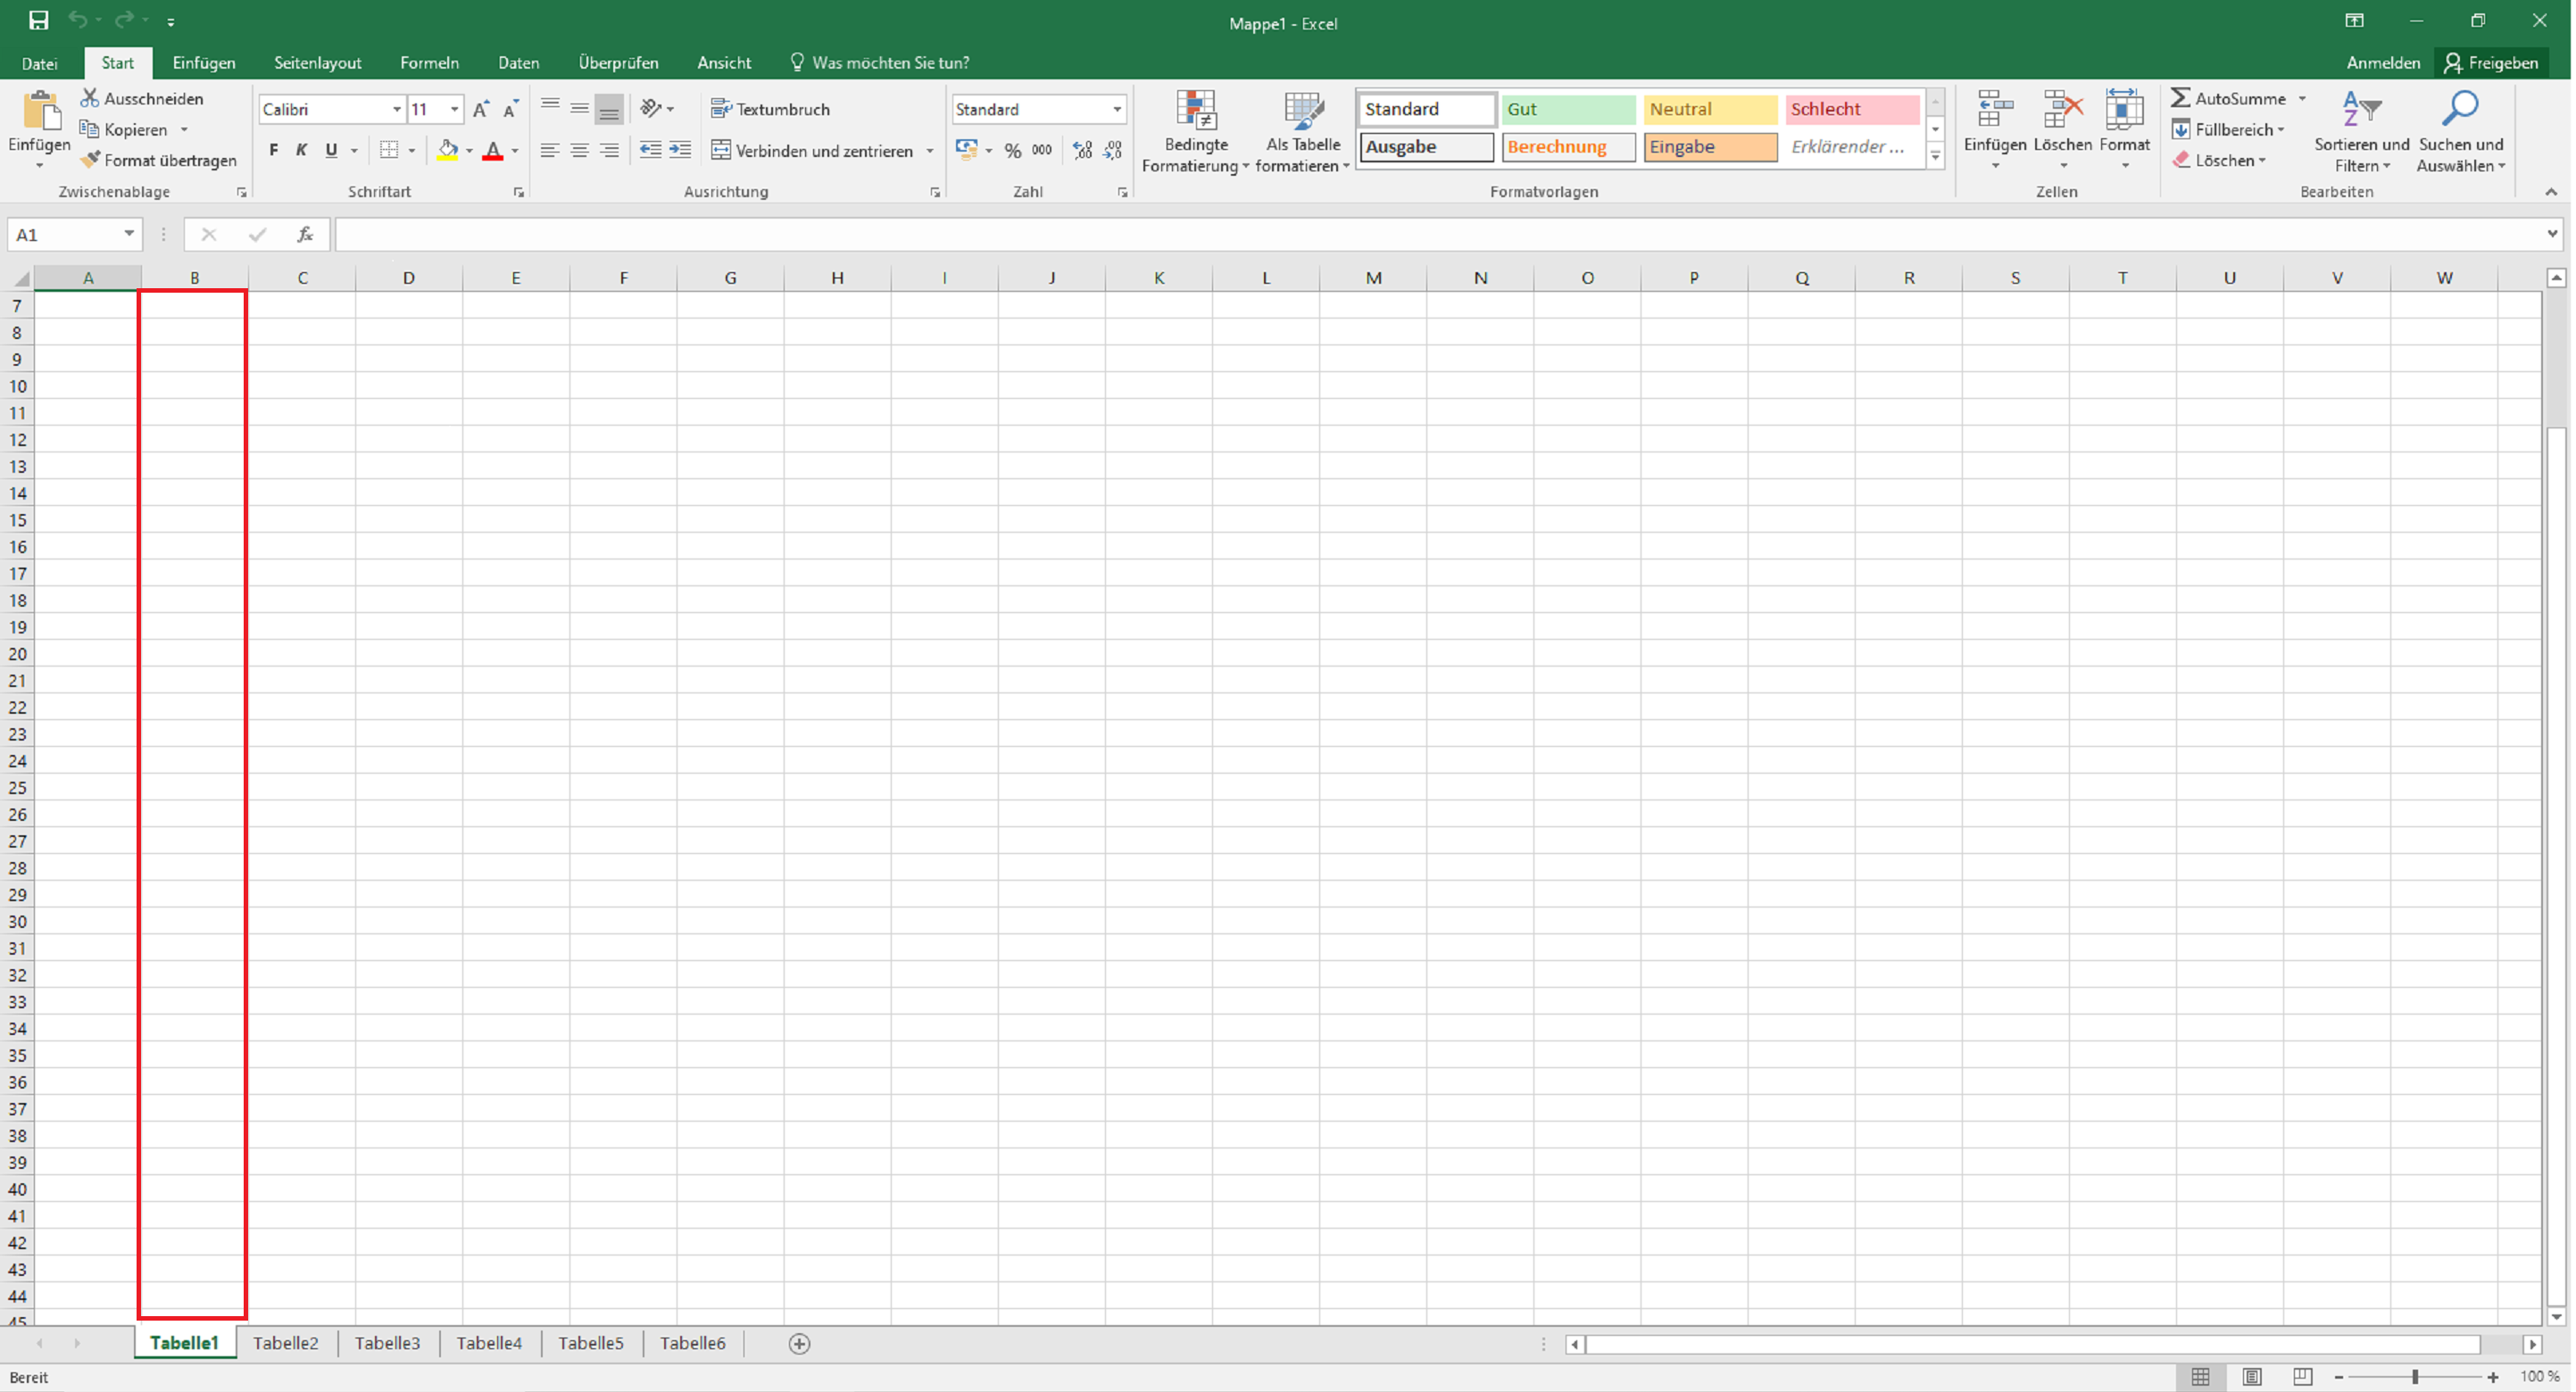Align text to middle icon

click(x=579, y=108)
